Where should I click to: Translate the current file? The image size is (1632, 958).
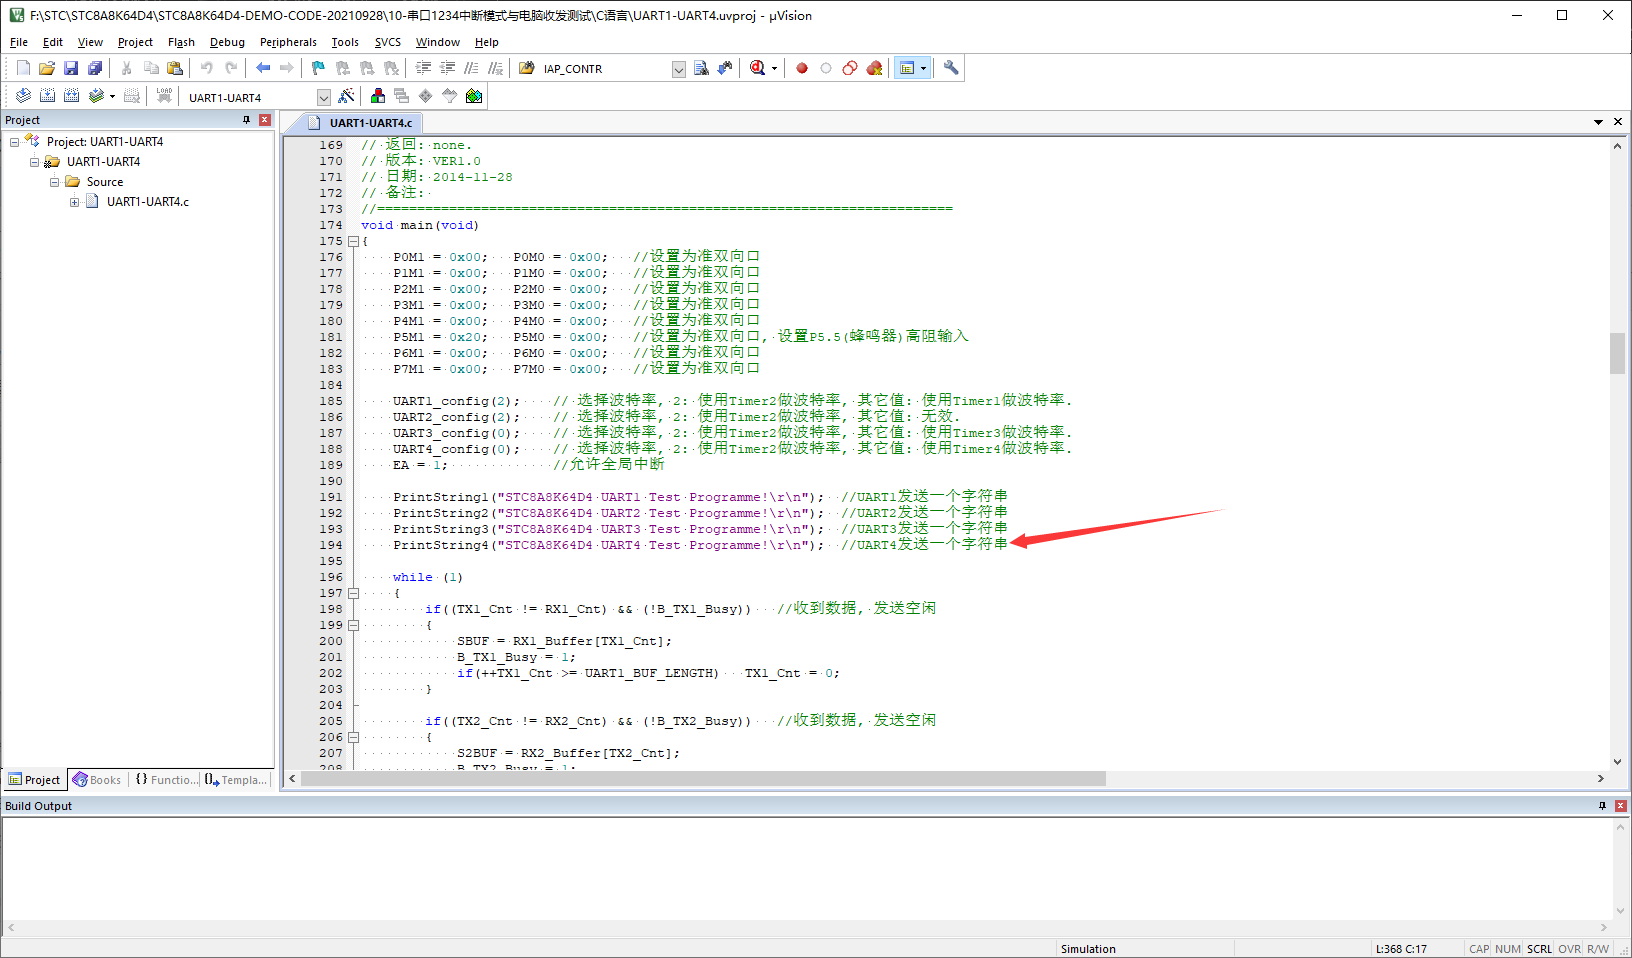point(23,96)
